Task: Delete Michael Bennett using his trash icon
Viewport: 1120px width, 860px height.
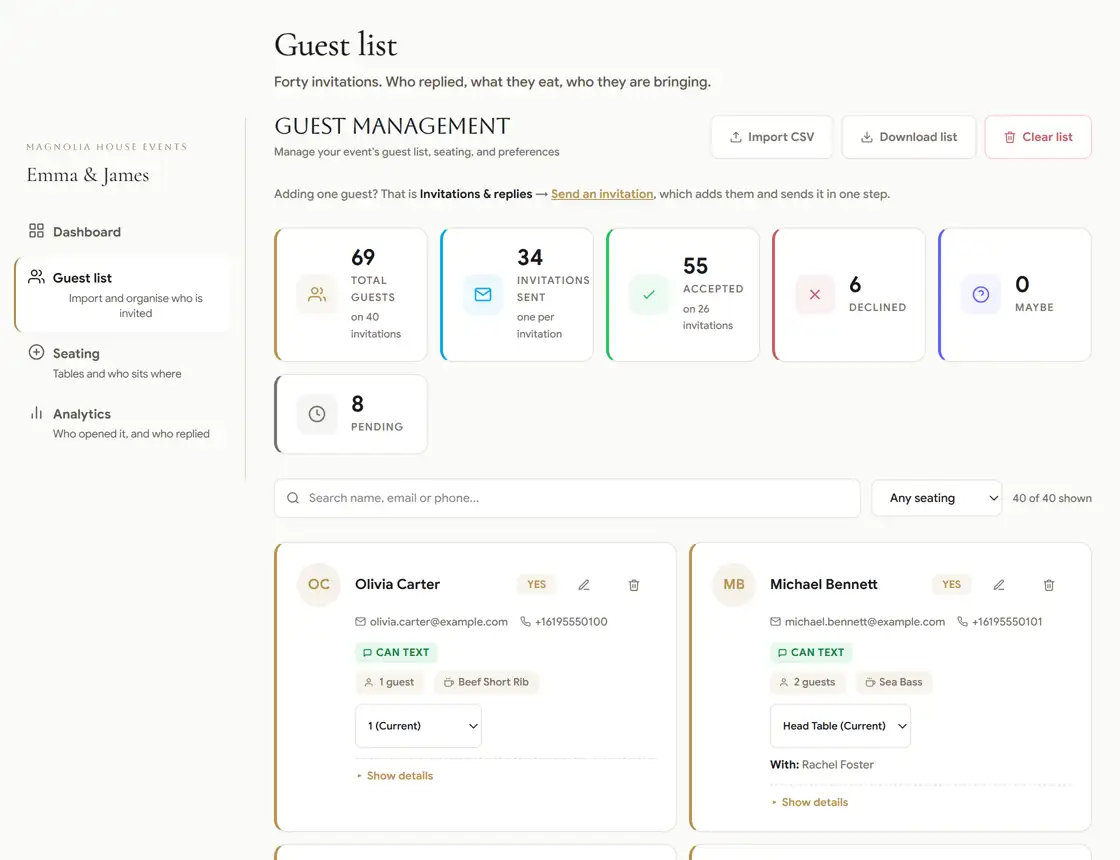Action: 1049,585
